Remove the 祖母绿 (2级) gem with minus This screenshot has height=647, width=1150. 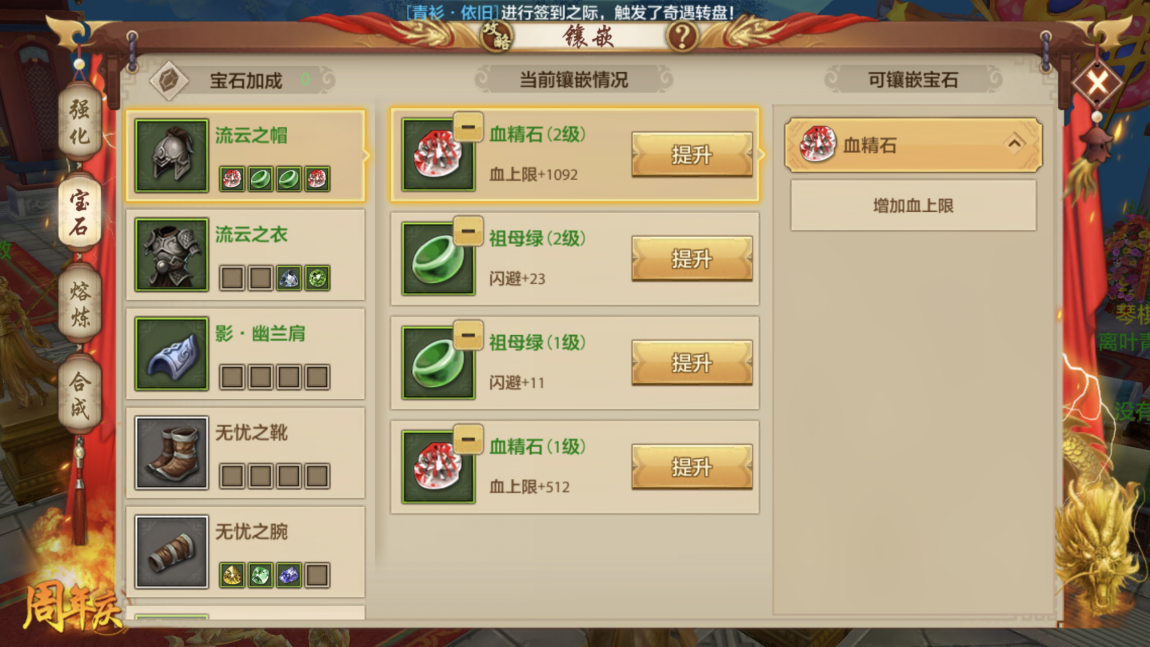point(467,232)
